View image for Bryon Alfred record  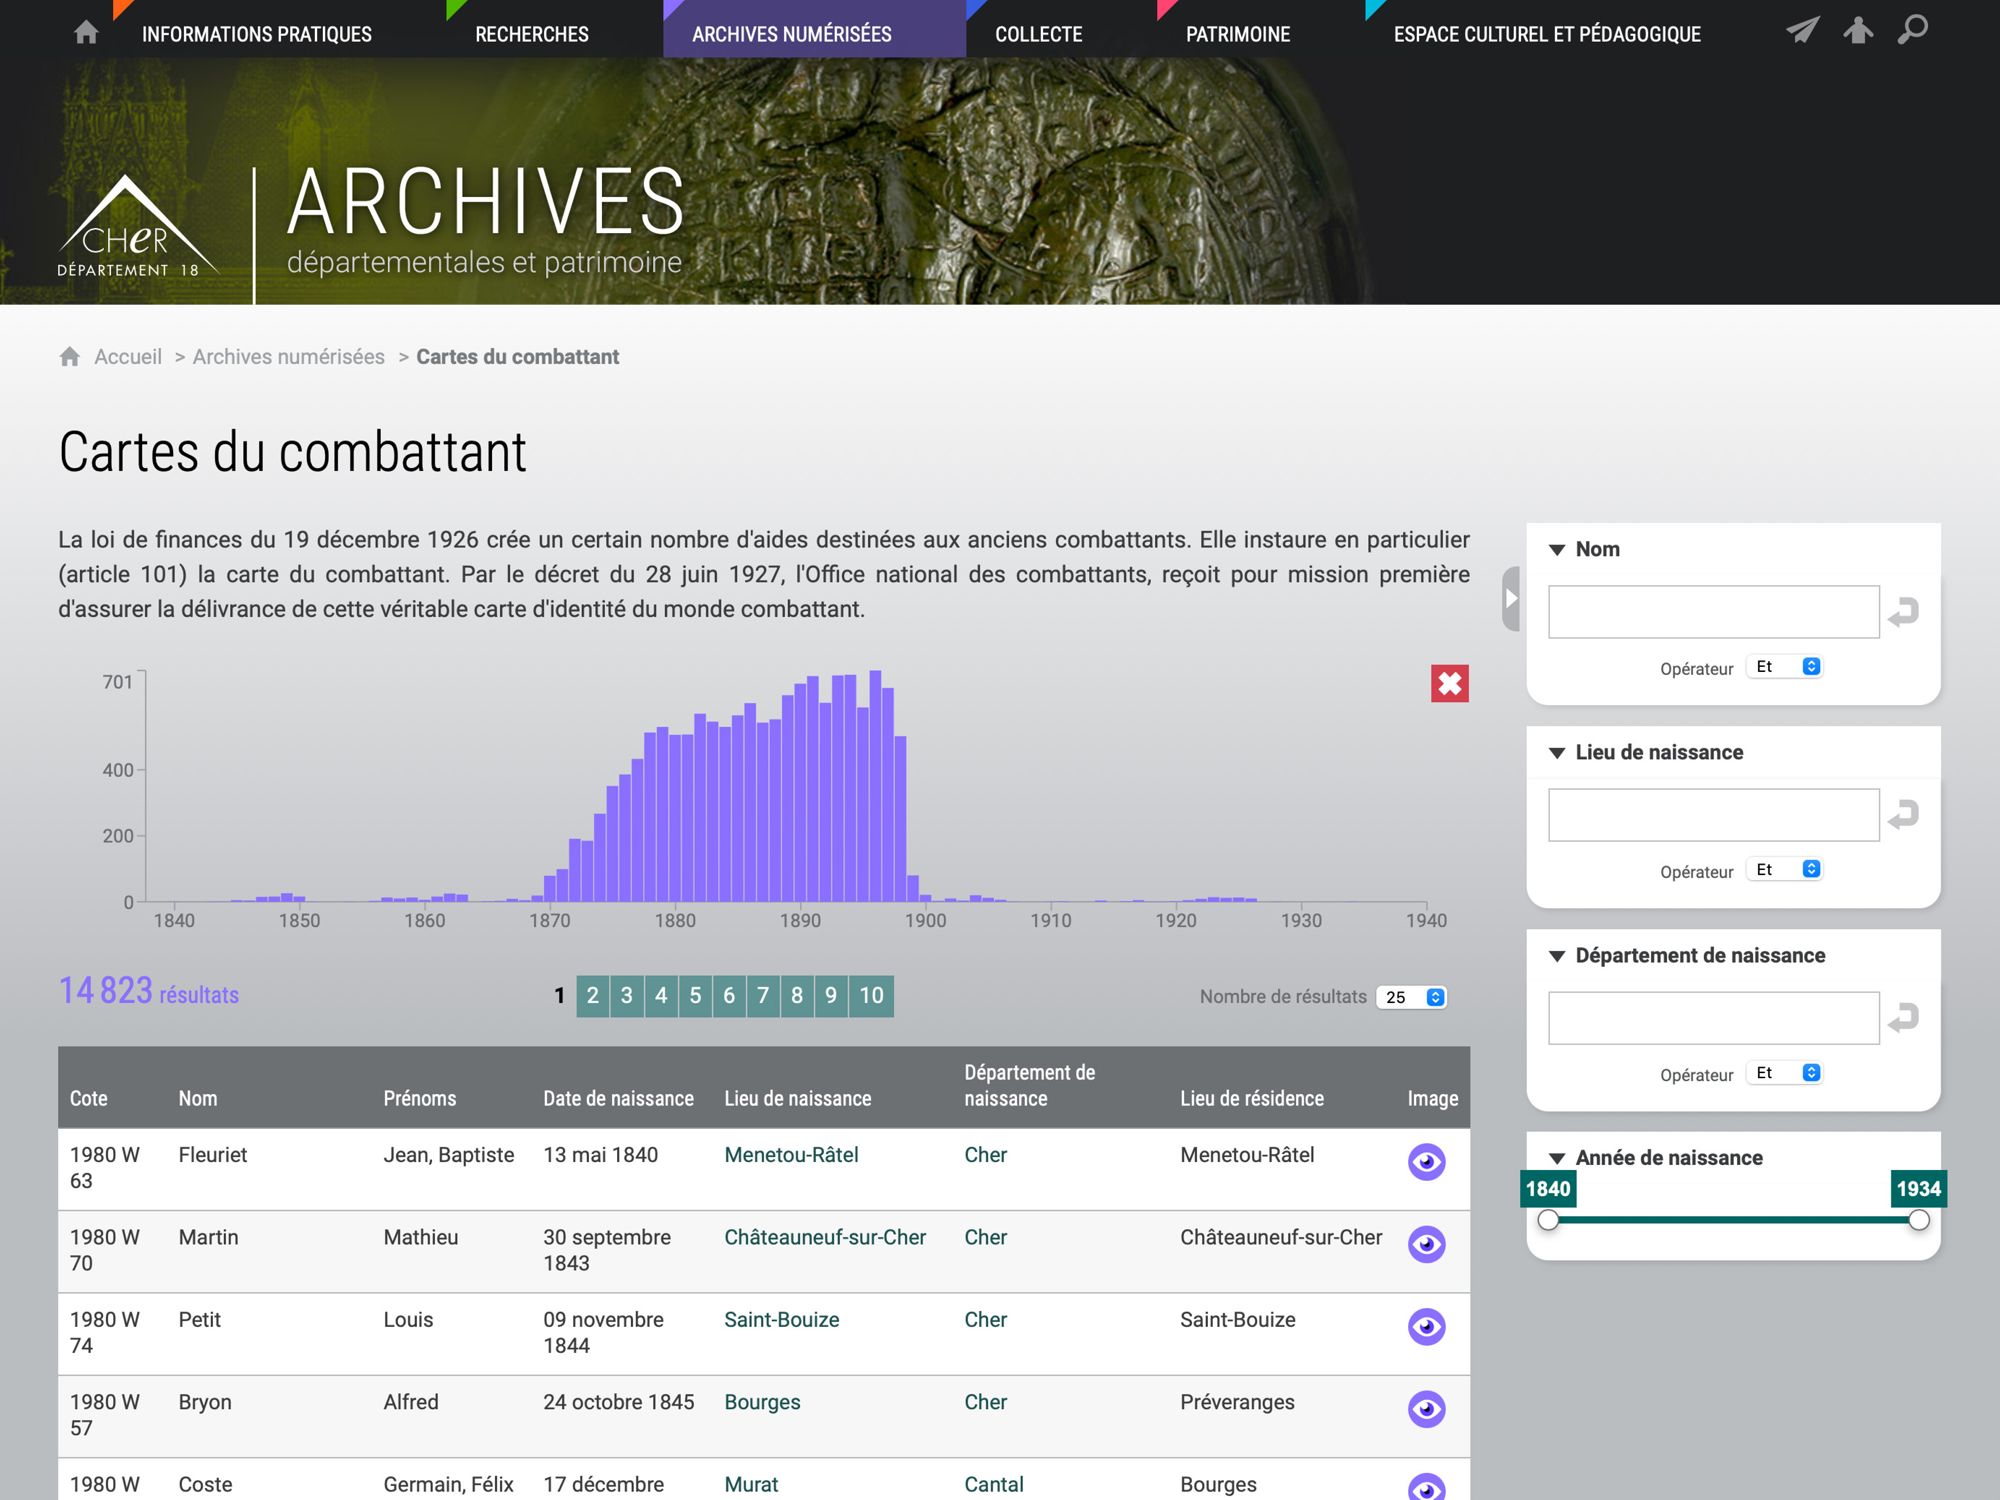[x=1426, y=1409]
